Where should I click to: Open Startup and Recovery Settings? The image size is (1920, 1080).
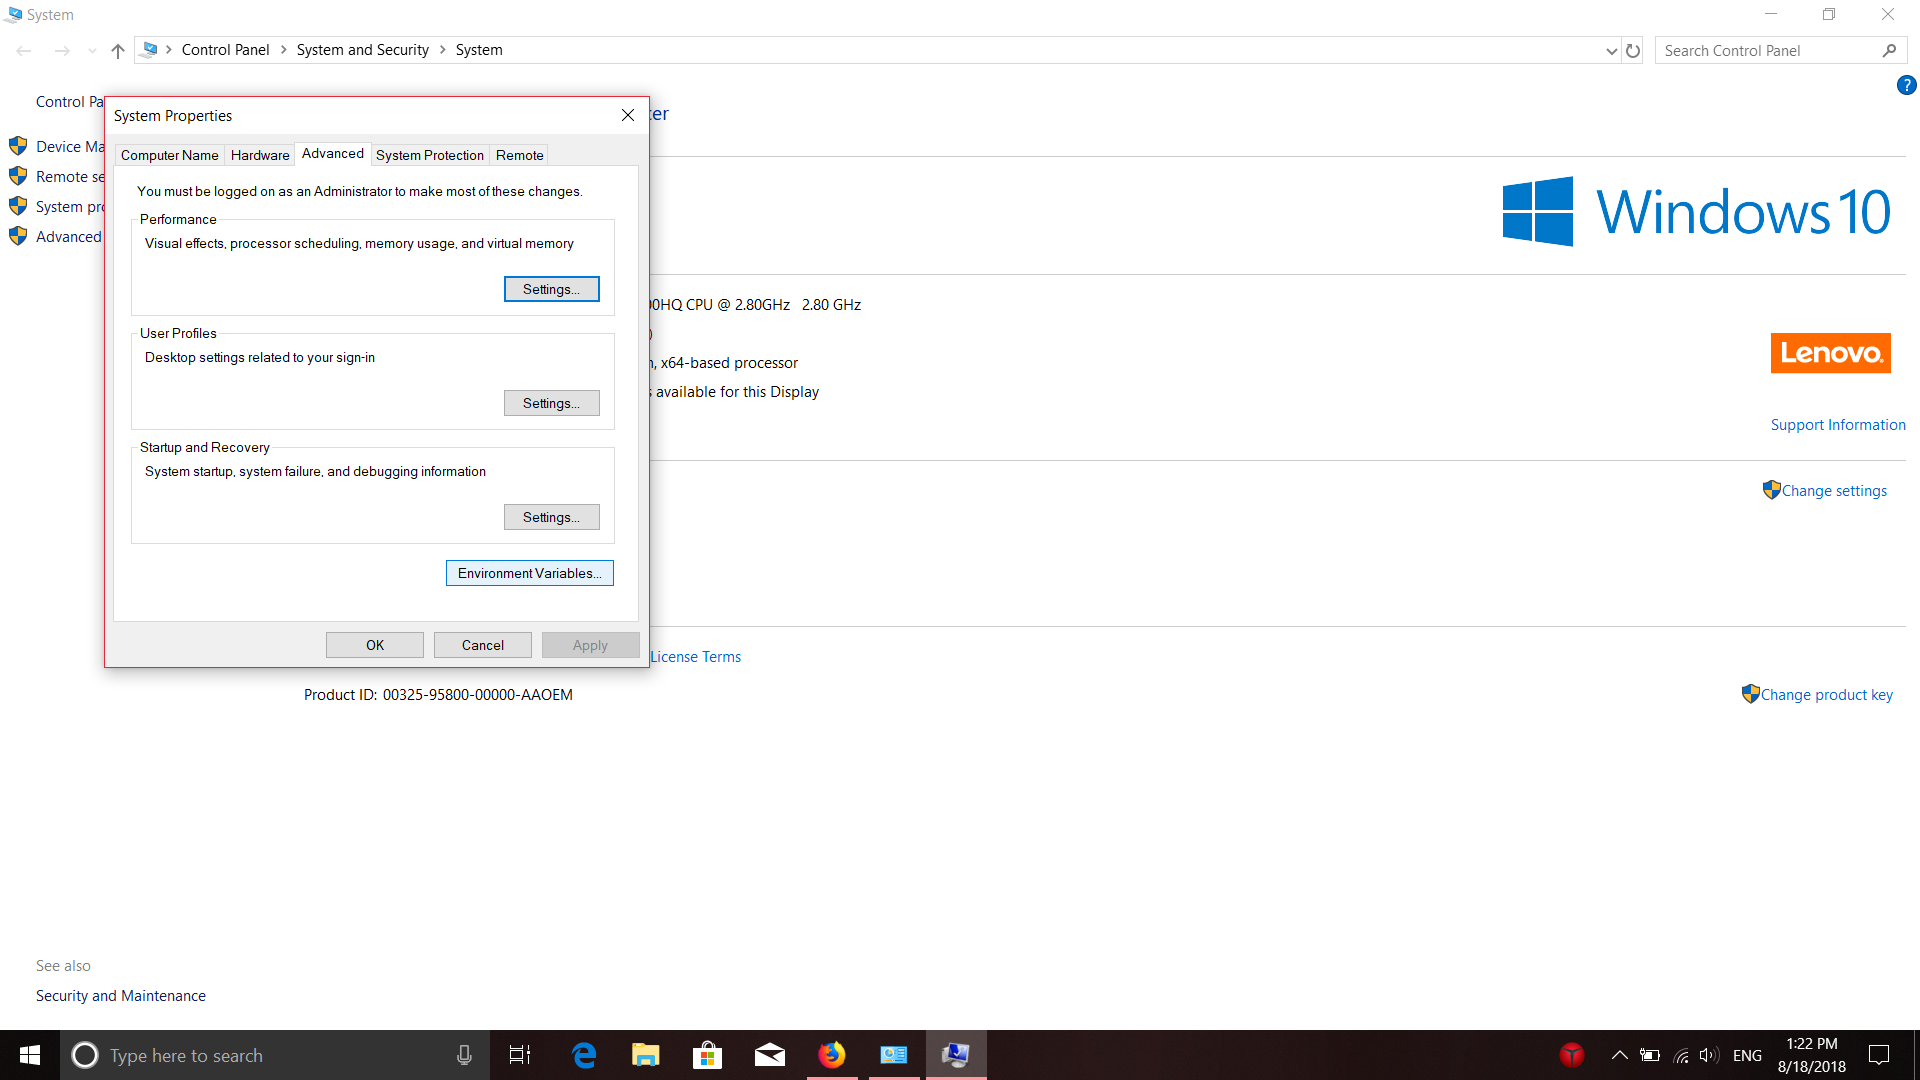click(551, 517)
